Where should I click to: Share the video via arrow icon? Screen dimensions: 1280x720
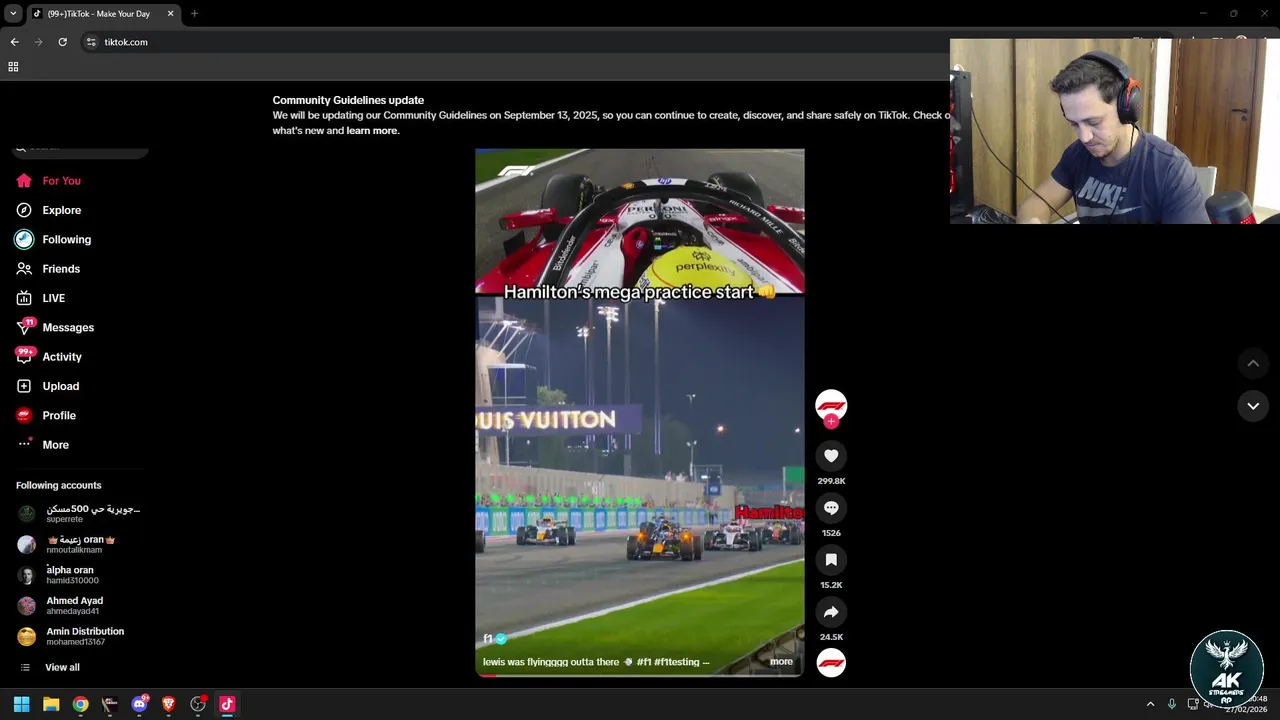tap(831, 612)
